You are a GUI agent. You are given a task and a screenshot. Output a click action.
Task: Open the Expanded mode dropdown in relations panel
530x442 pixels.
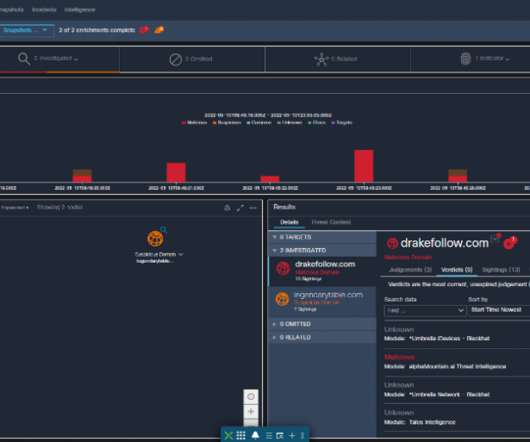[x=15, y=207]
